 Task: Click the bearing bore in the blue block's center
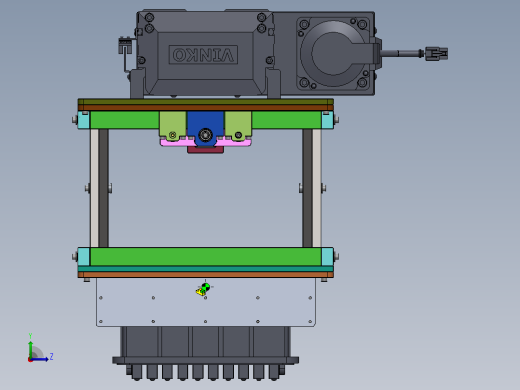click(x=205, y=135)
